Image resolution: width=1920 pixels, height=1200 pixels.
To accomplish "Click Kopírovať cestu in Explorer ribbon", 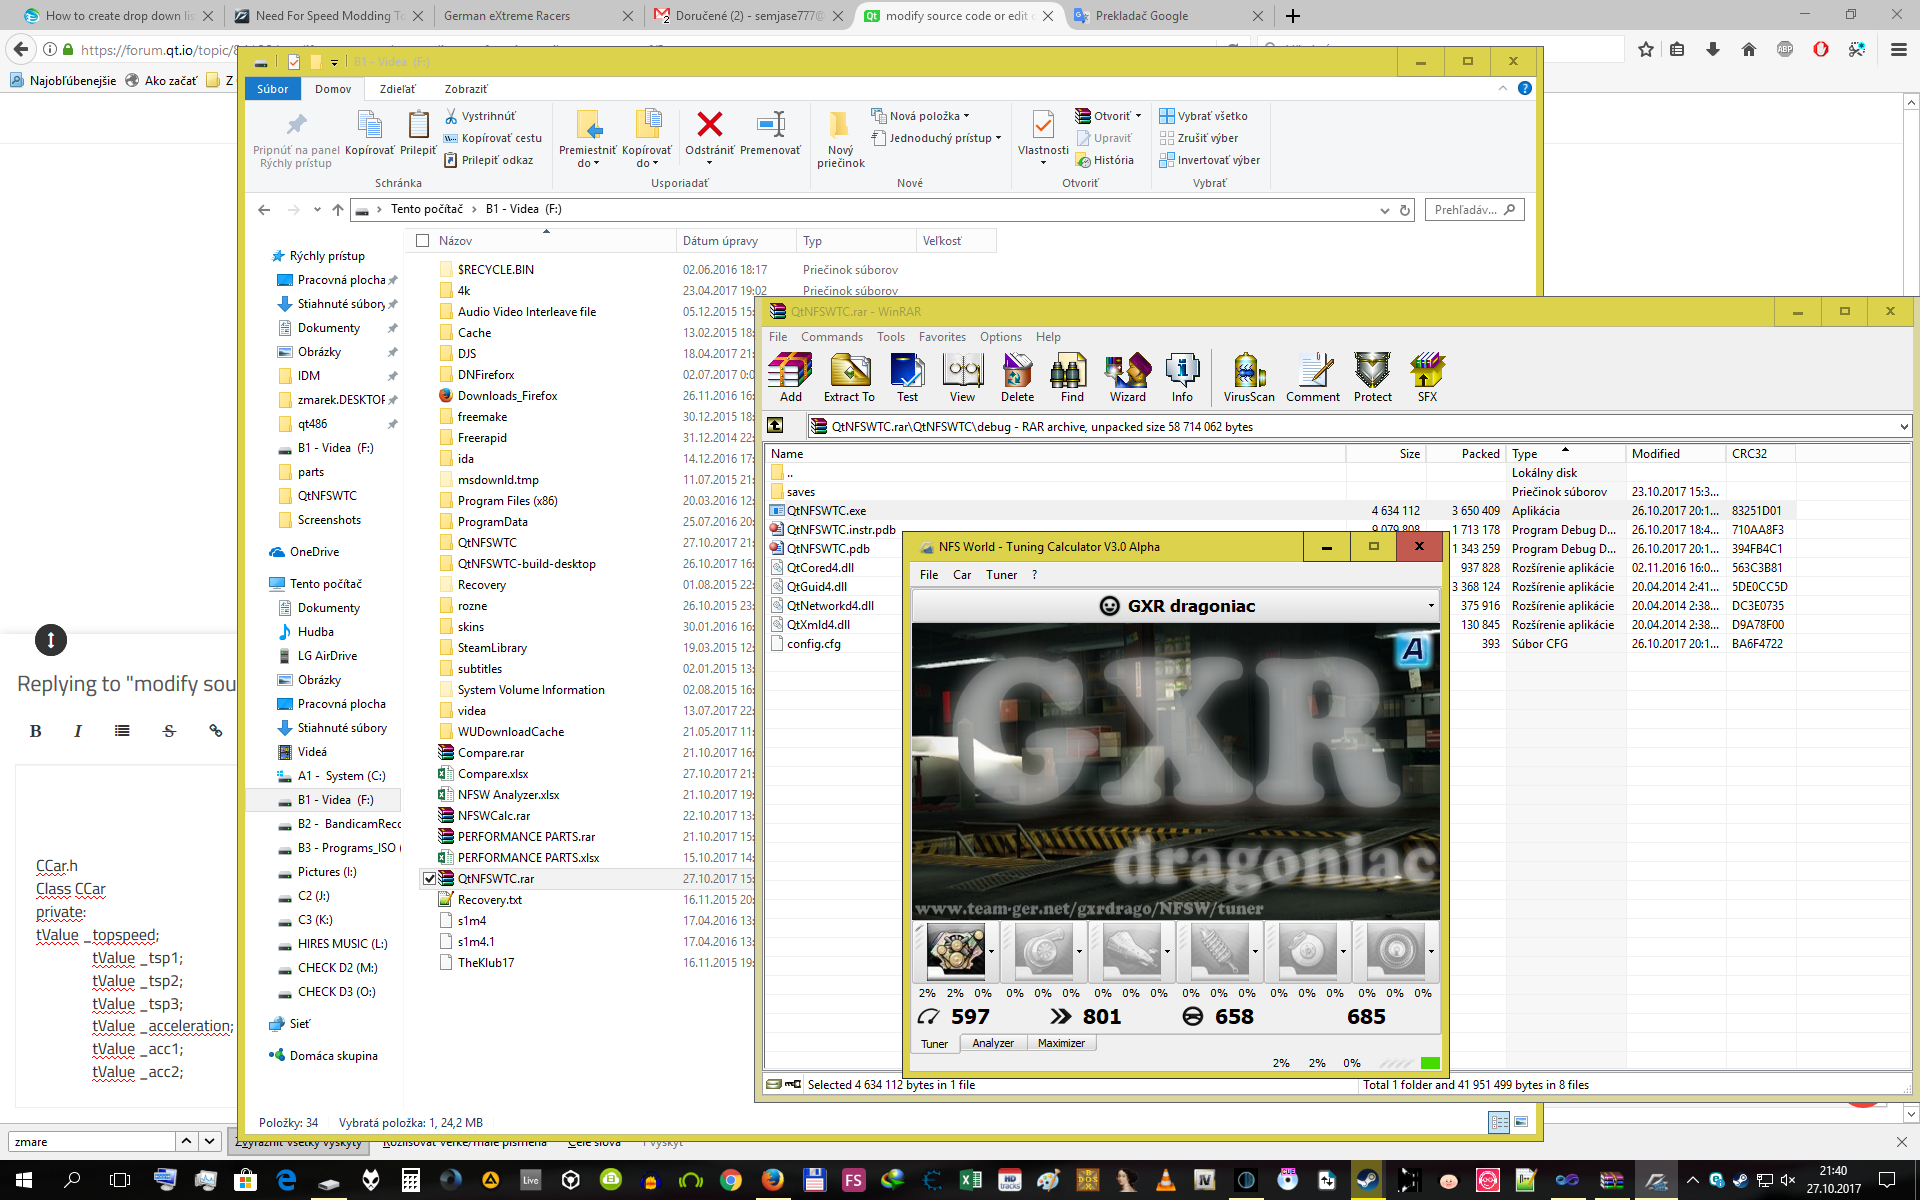I will [x=493, y=138].
